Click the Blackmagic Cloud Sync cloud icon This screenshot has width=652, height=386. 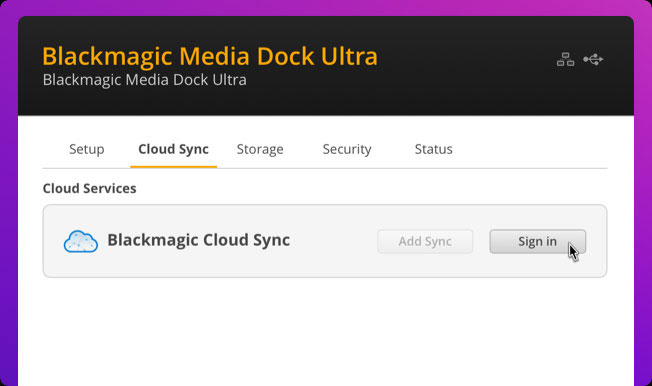coord(81,241)
